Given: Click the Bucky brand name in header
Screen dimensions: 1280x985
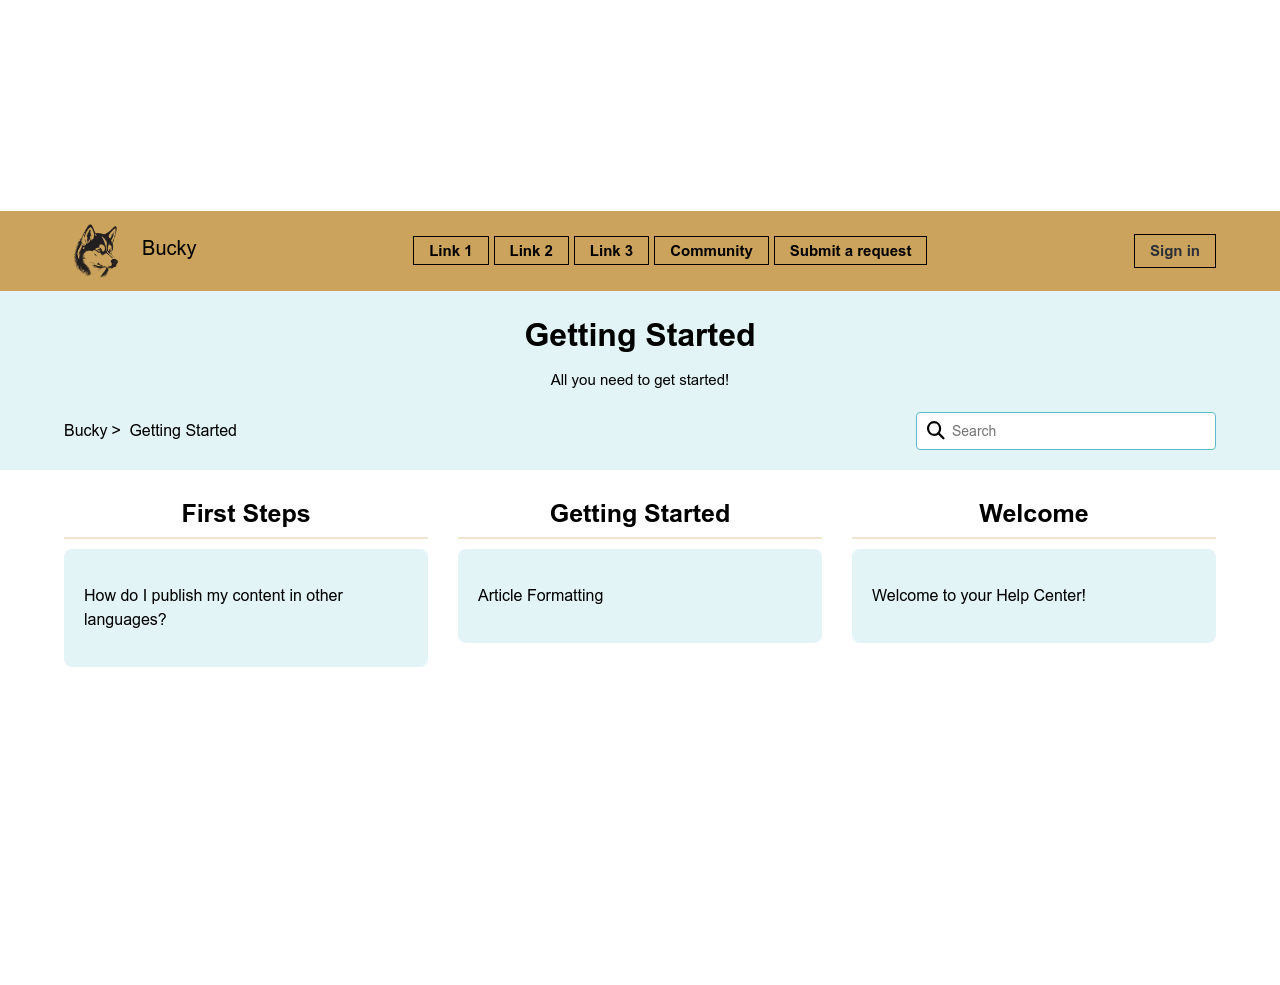Looking at the screenshot, I should point(169,248).
